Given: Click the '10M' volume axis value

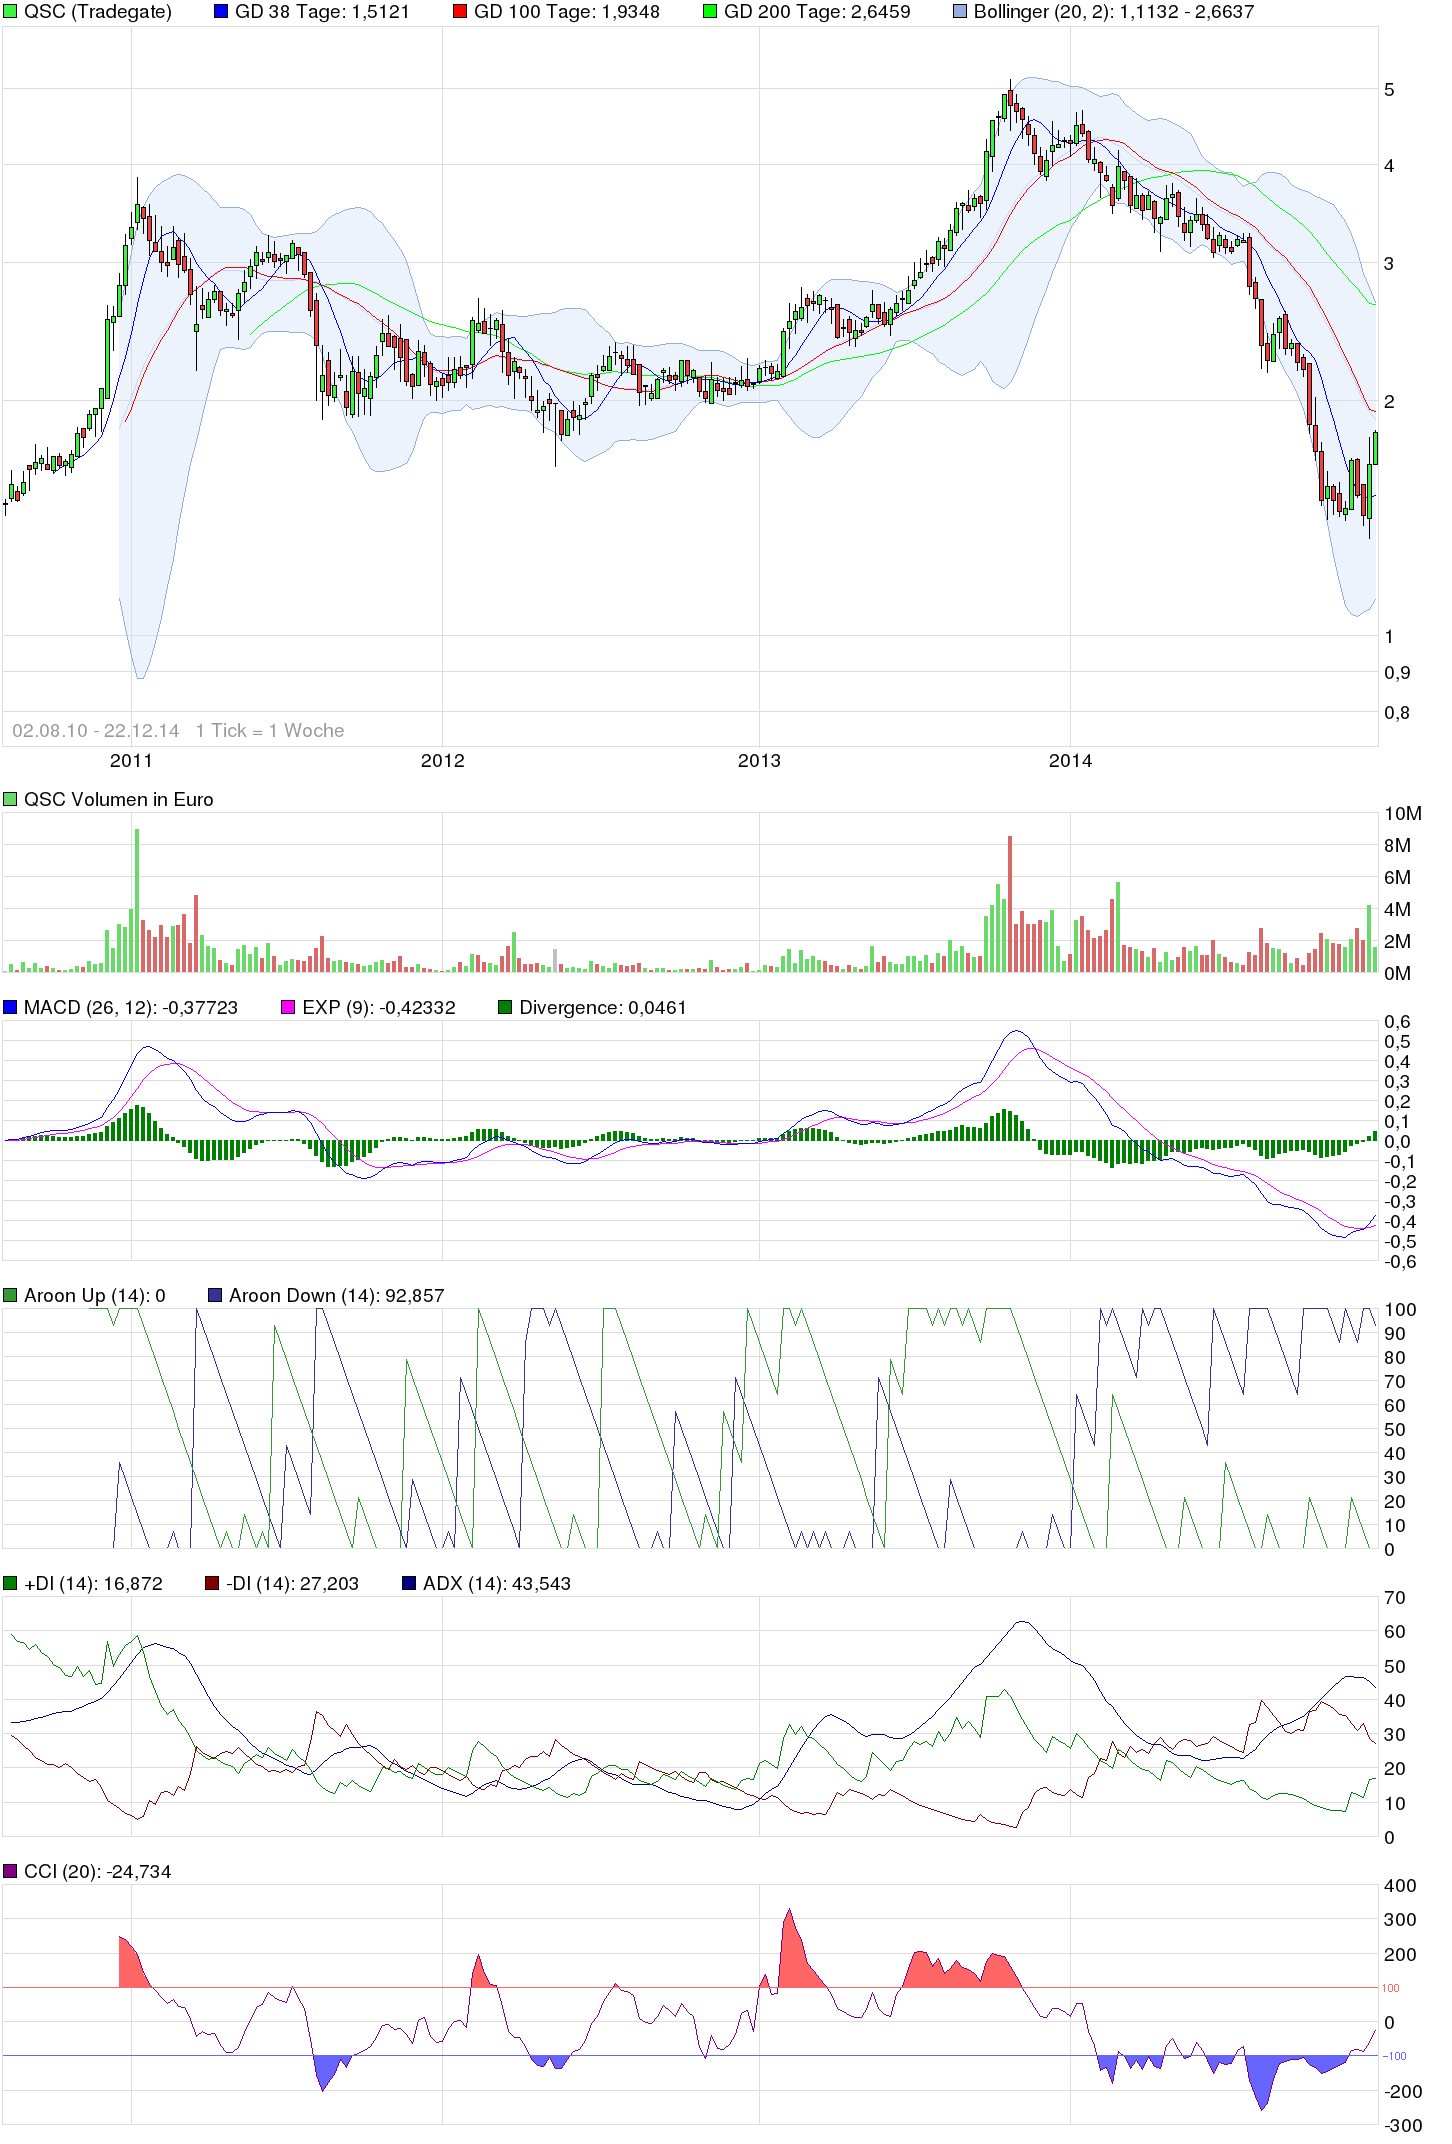Looking at the screenshot, I should (1402, 814).
